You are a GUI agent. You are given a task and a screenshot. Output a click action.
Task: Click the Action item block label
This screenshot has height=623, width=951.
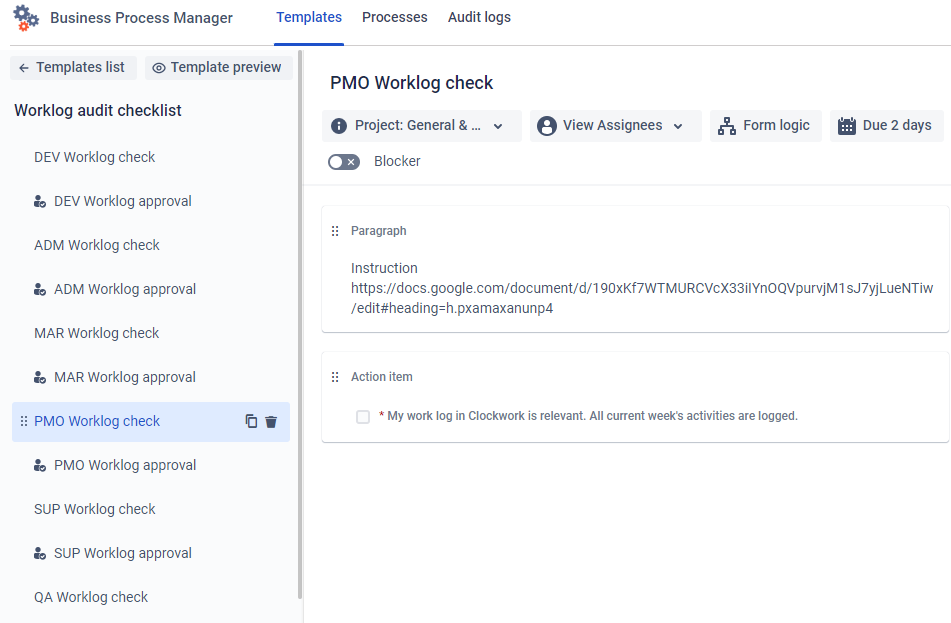(x=381, y=377)
